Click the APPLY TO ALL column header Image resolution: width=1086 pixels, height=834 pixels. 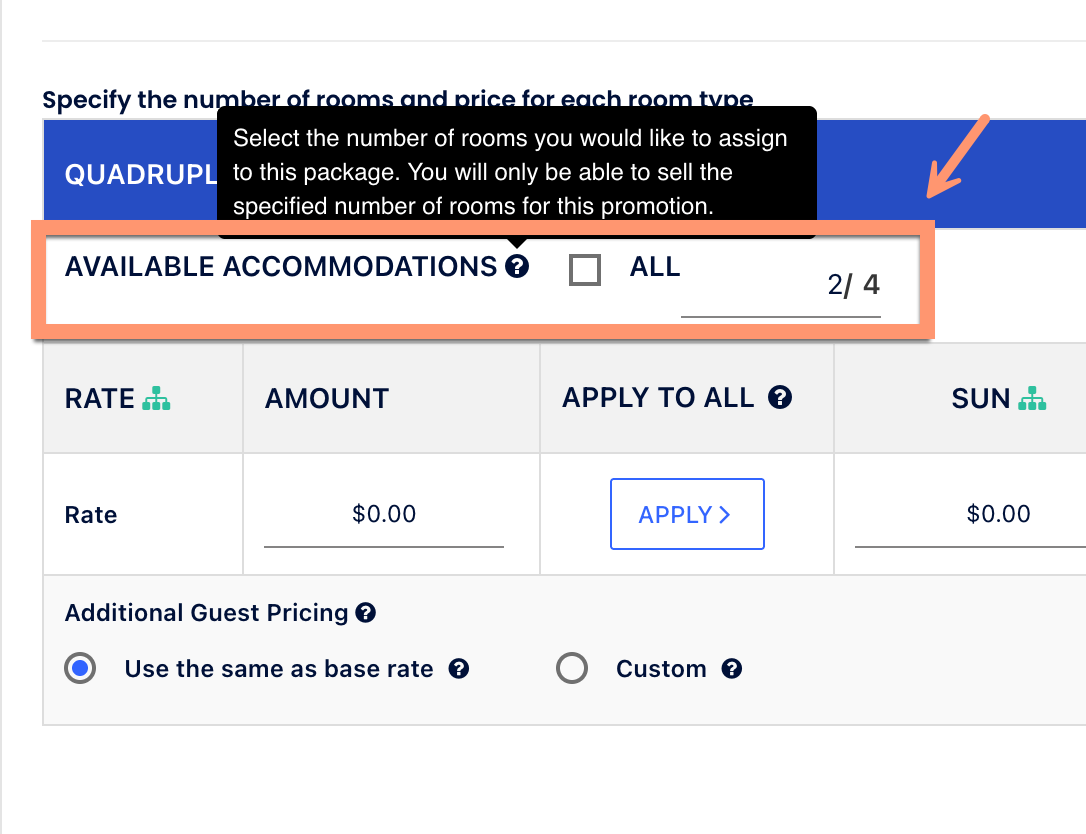[x=658, y=398]
